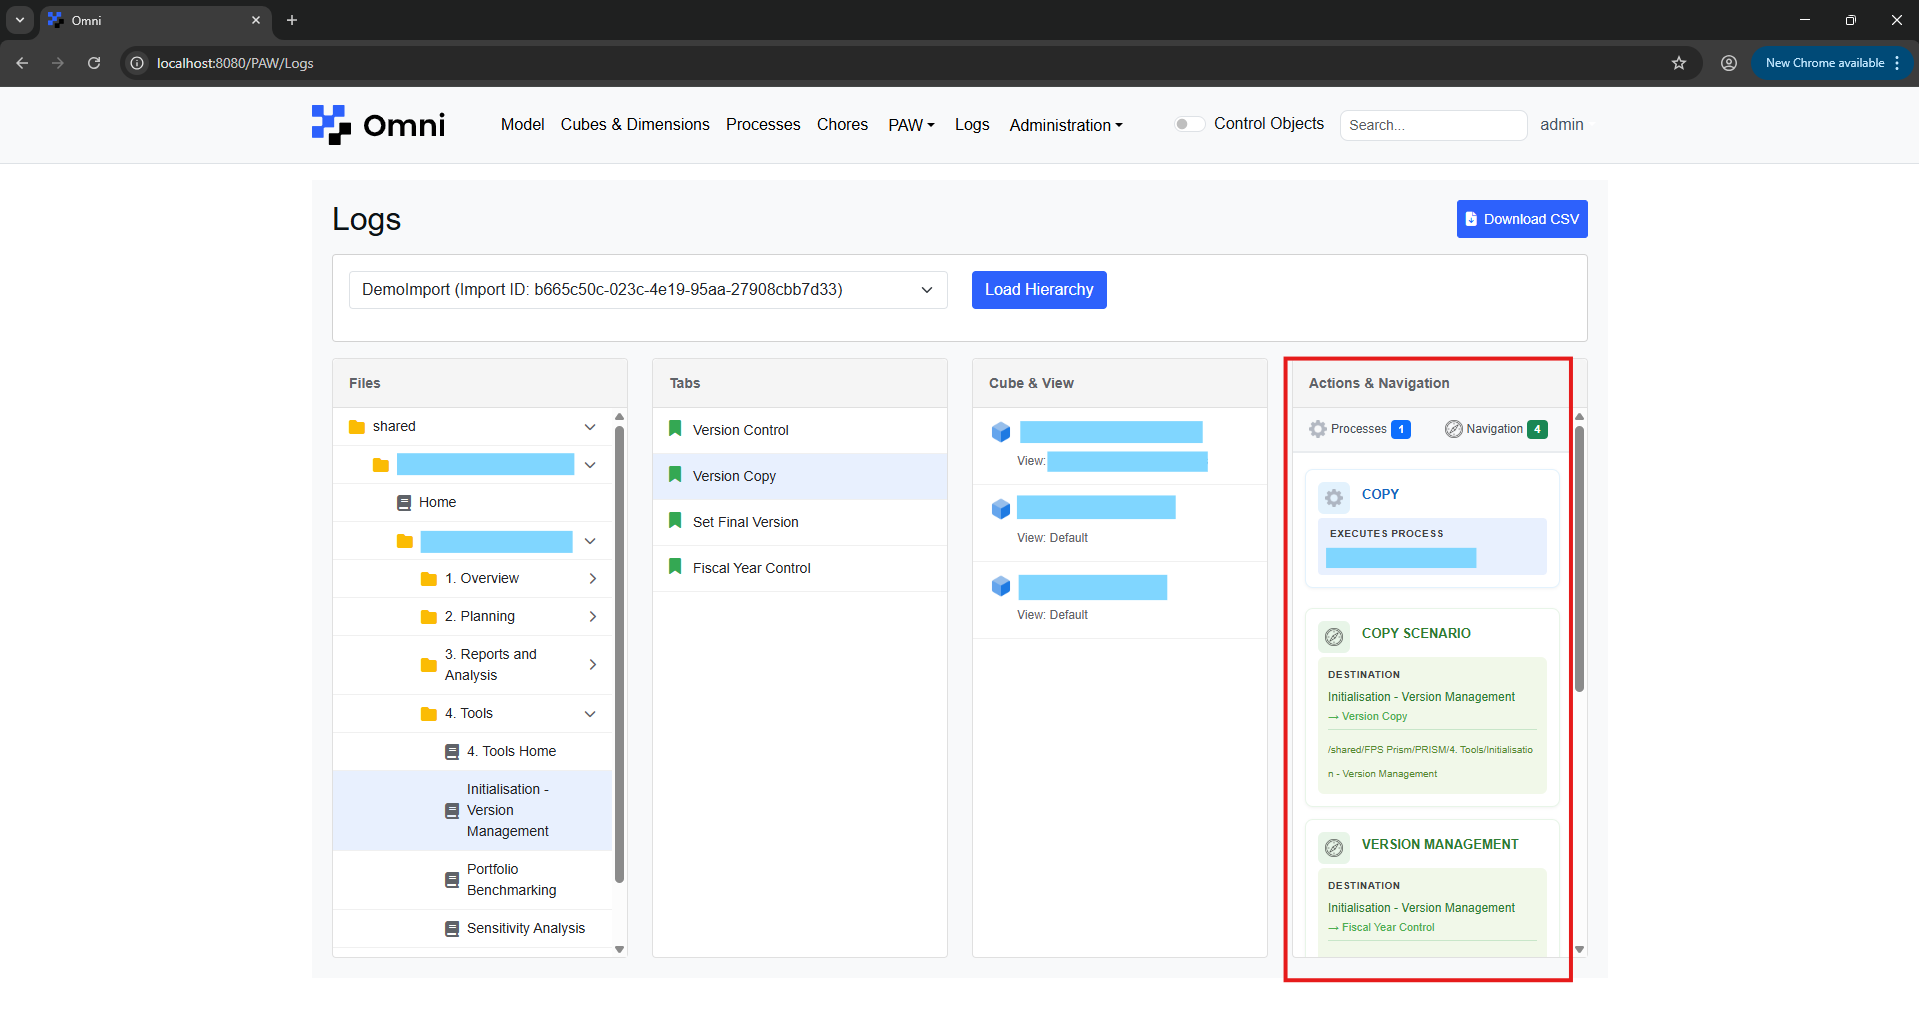Image resolution: width=1919 pixels, height=1028 pixels.
Task: Click the COPY SCENARIO compass icon
Action: tap(1334, 636)
